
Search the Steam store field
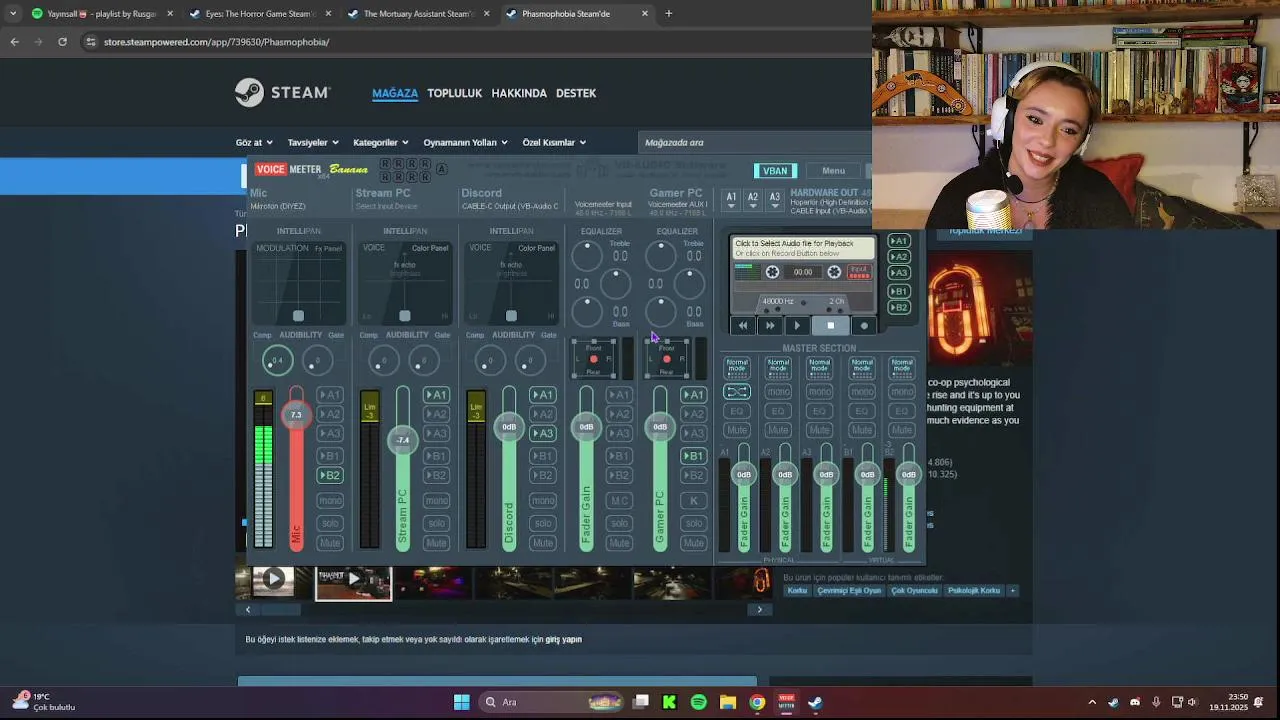click(755, 142)
